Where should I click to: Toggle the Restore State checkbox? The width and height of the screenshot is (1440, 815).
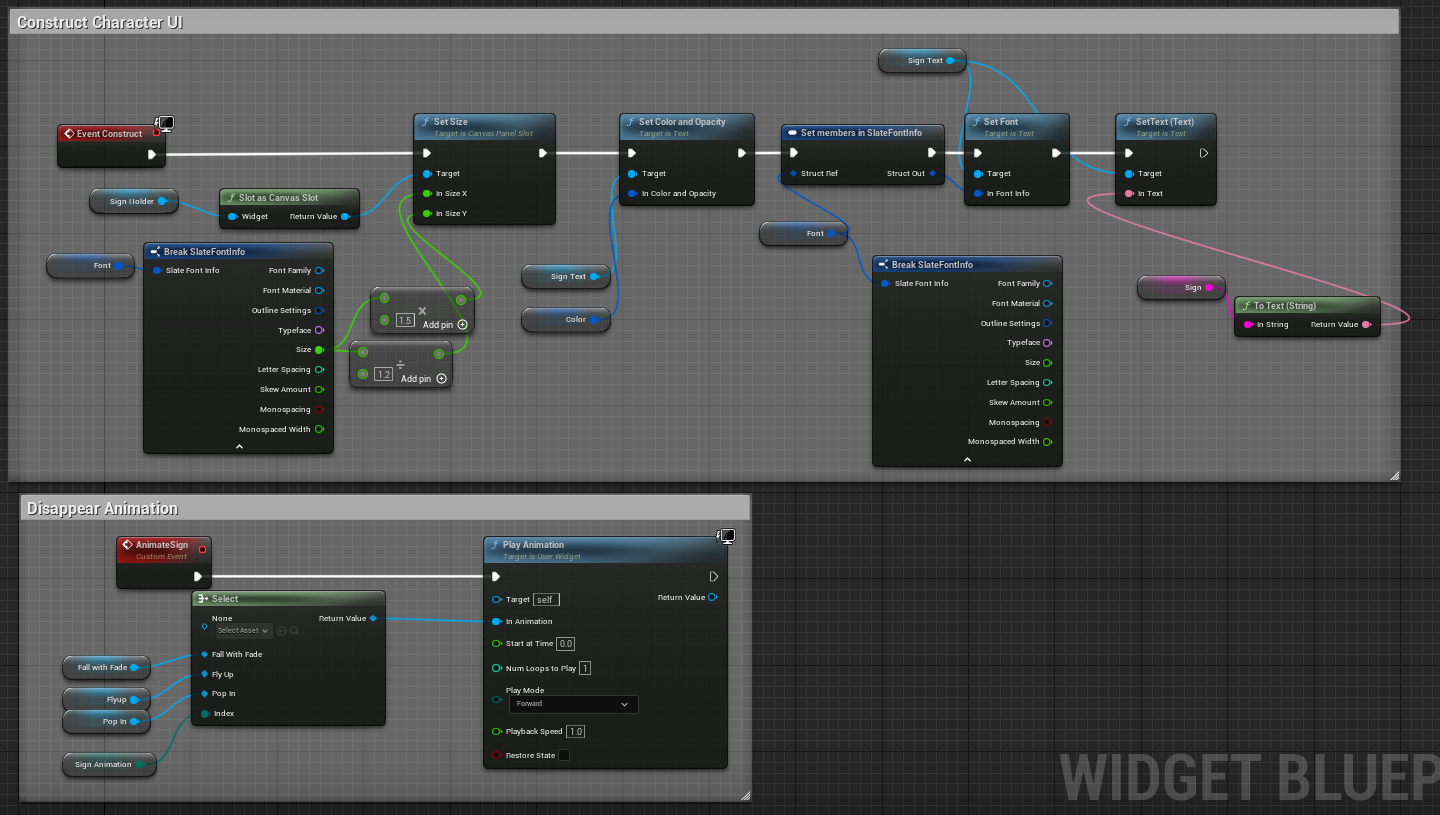pos(564,755)
